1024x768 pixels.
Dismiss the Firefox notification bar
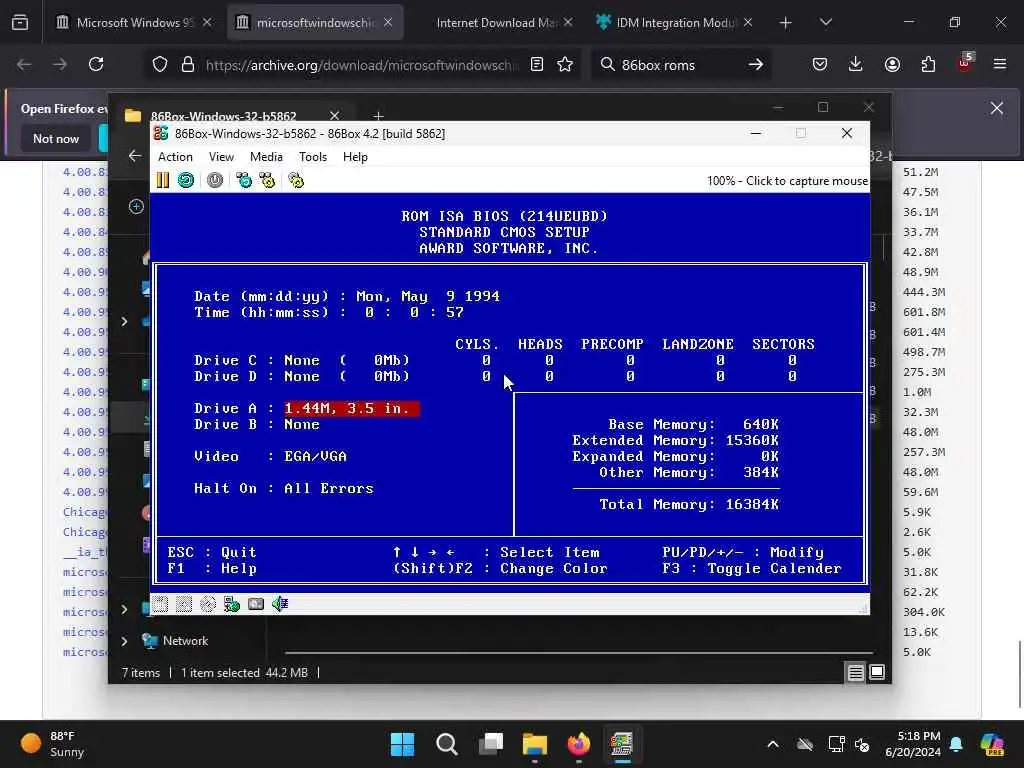pos(997,108)
